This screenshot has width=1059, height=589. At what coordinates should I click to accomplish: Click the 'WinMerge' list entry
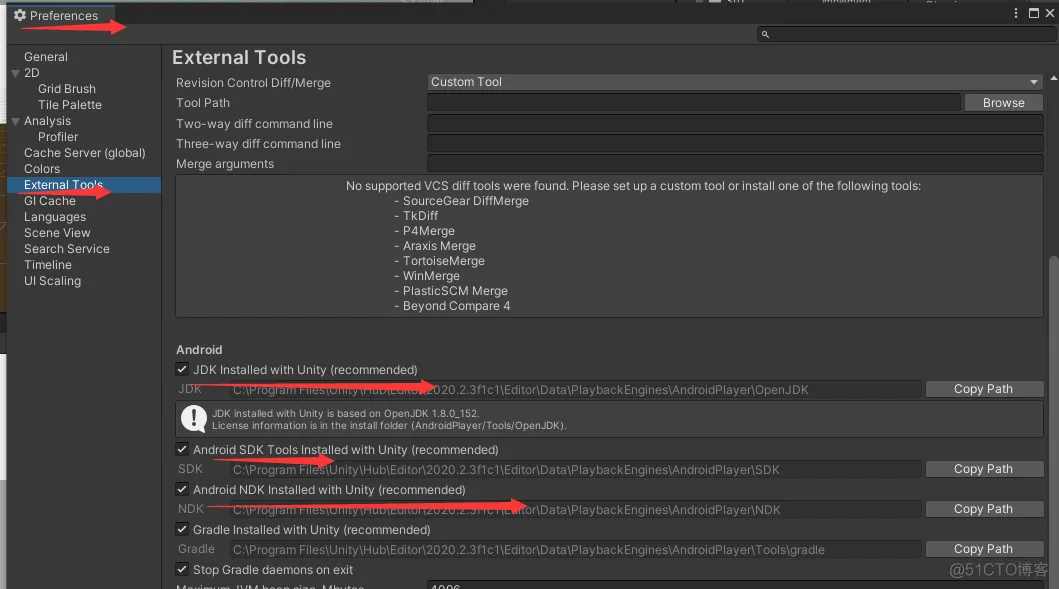(432, 276)
